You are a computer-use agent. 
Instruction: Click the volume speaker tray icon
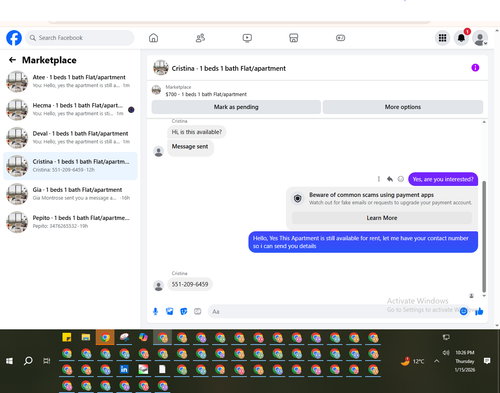click(x=446, y=352)
